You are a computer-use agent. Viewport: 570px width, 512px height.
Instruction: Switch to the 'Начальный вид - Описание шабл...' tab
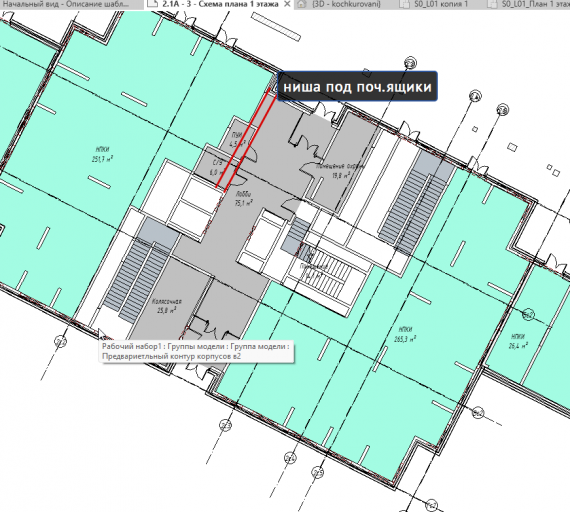tap(65, 4)
